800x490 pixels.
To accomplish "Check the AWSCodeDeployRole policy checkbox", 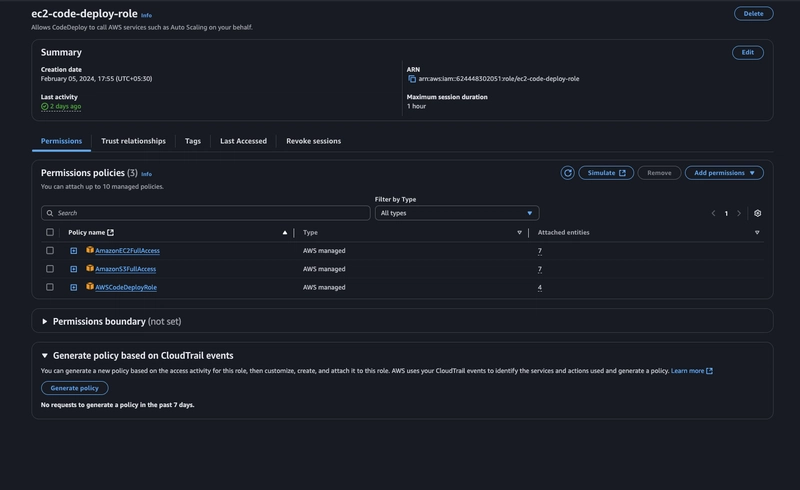I will coord(49,287).
